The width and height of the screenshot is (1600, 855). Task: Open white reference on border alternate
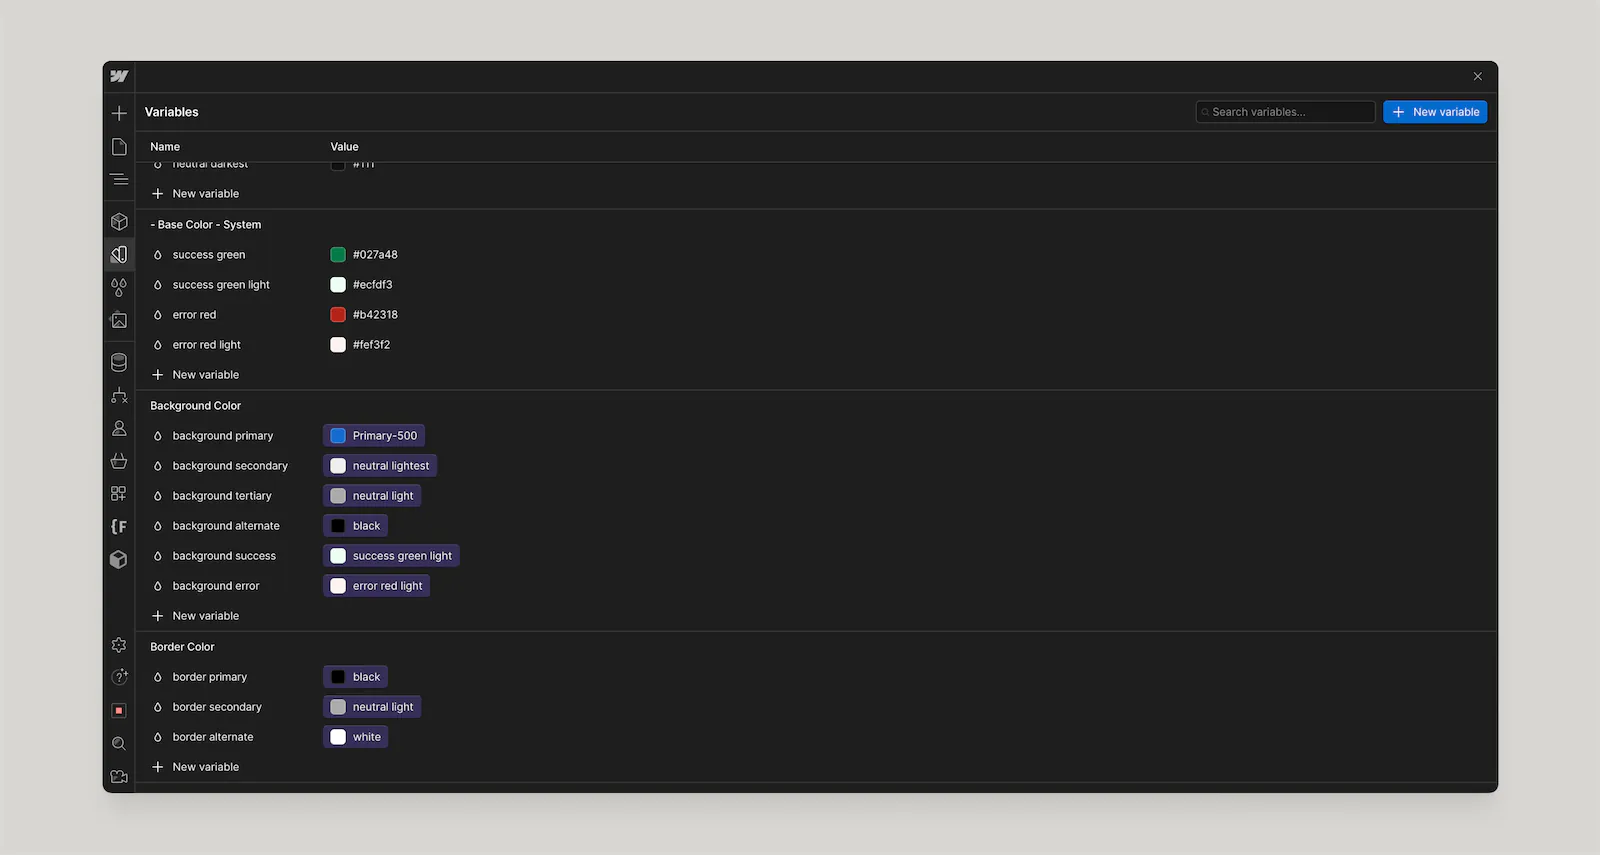click(x=355, y=737)
